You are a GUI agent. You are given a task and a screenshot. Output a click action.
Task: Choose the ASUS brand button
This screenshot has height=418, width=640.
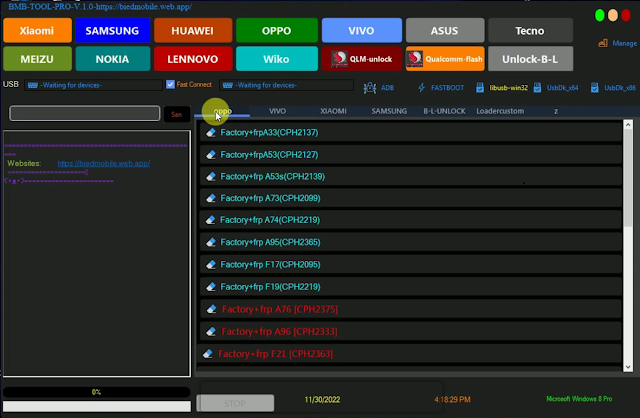pos(445,31)
